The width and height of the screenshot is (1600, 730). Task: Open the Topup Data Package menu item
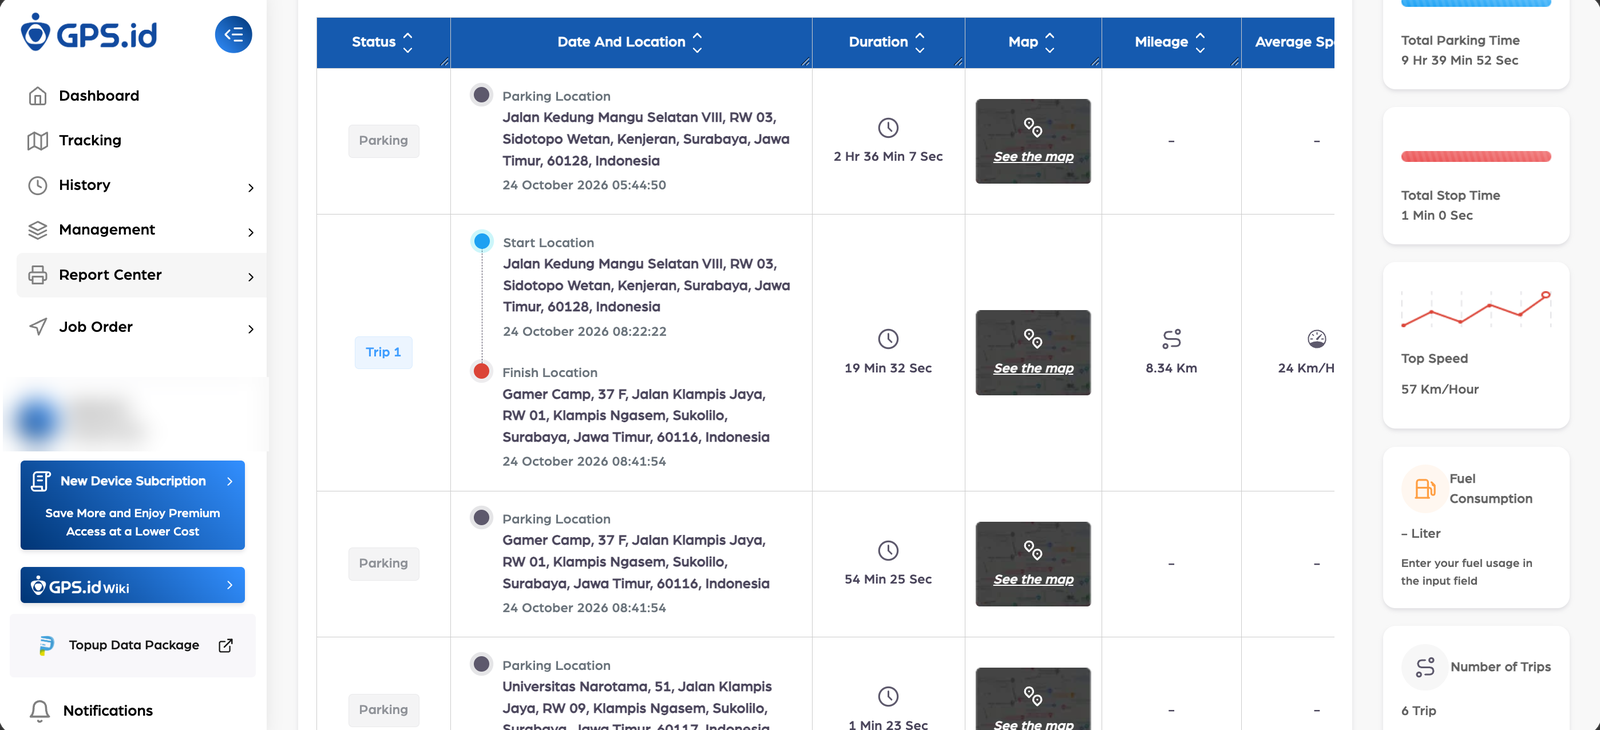[133, 646]
